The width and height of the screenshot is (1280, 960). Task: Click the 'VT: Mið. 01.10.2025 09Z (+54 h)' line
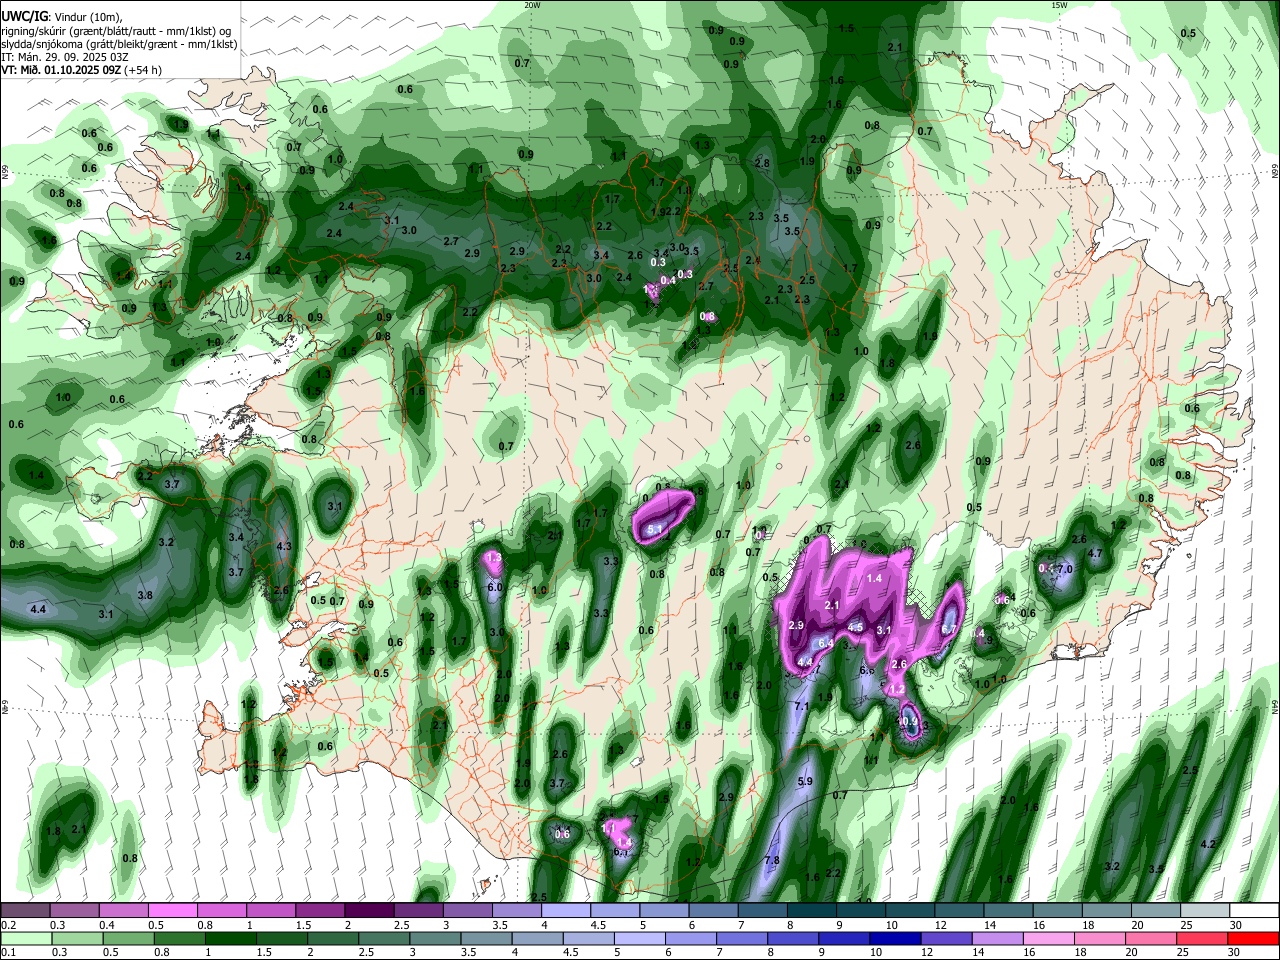81,70
